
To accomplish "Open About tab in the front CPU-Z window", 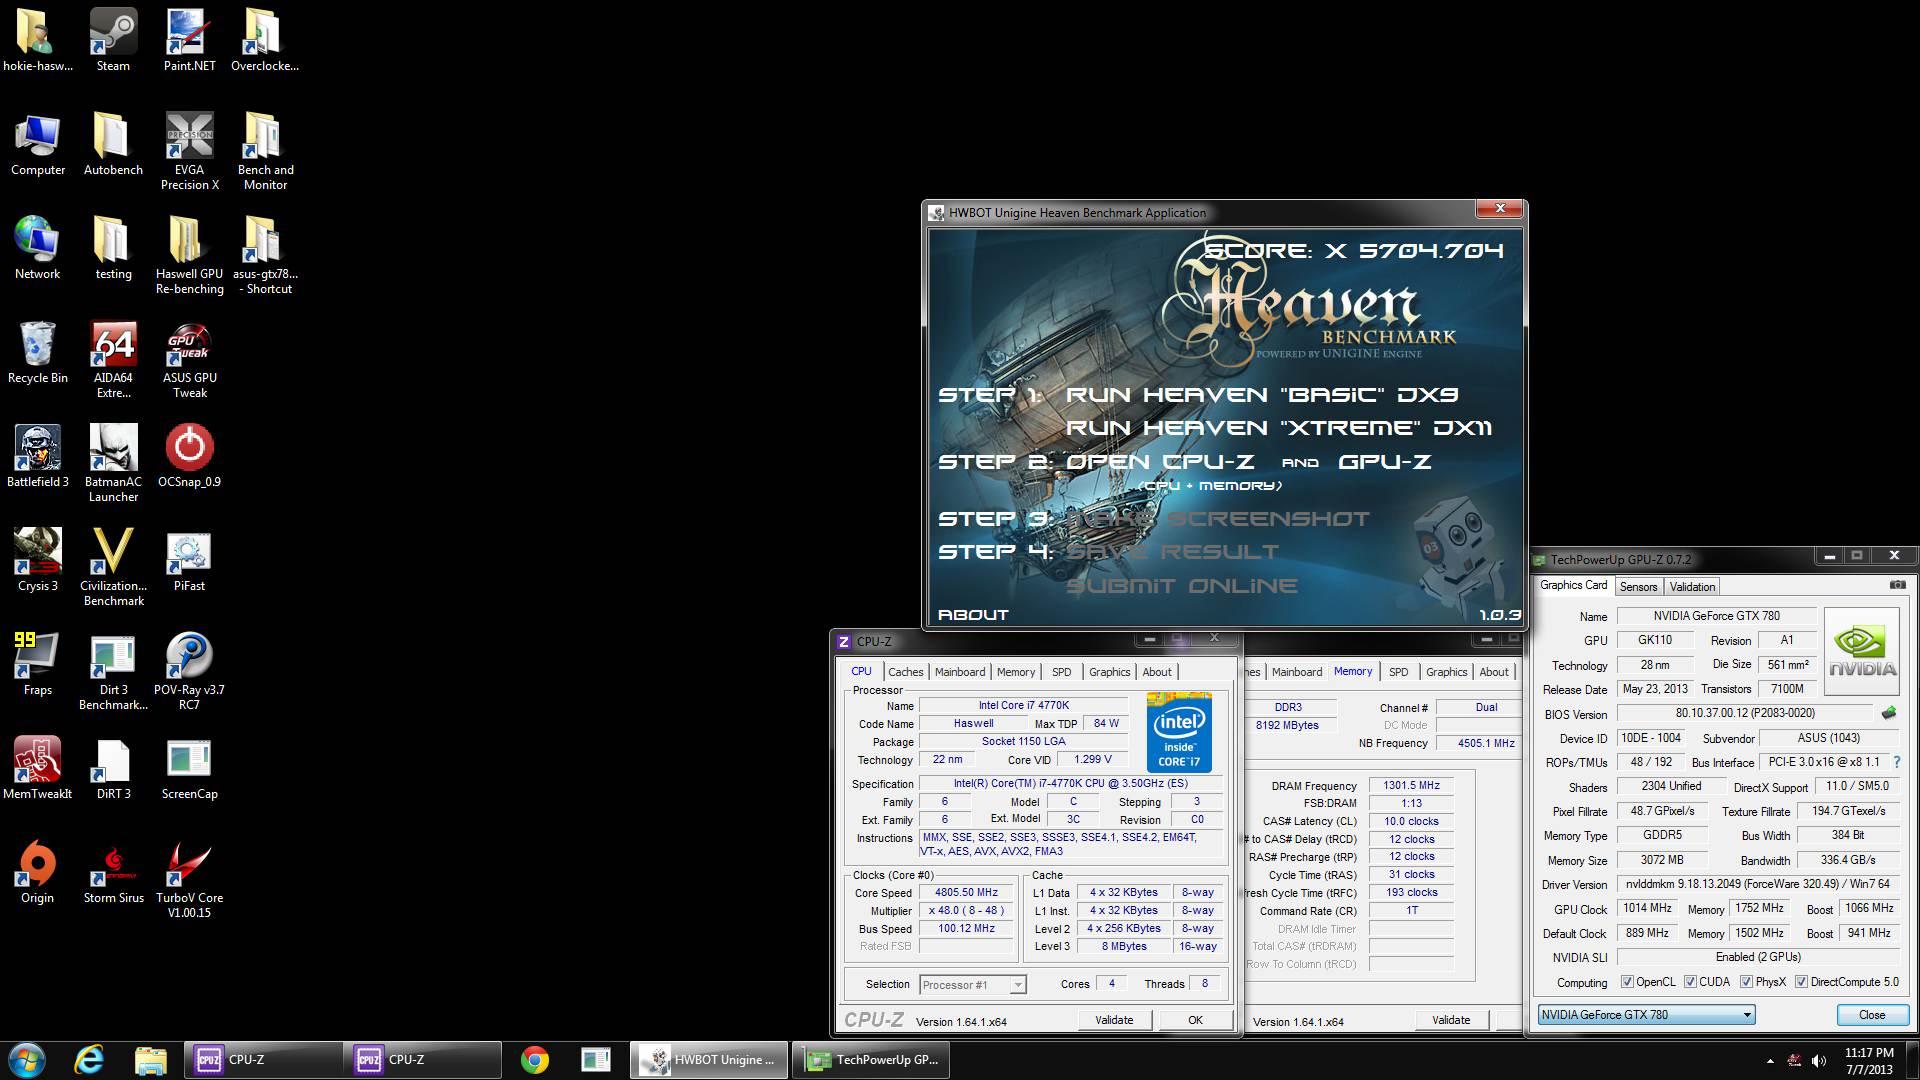I will point(1157,672).
